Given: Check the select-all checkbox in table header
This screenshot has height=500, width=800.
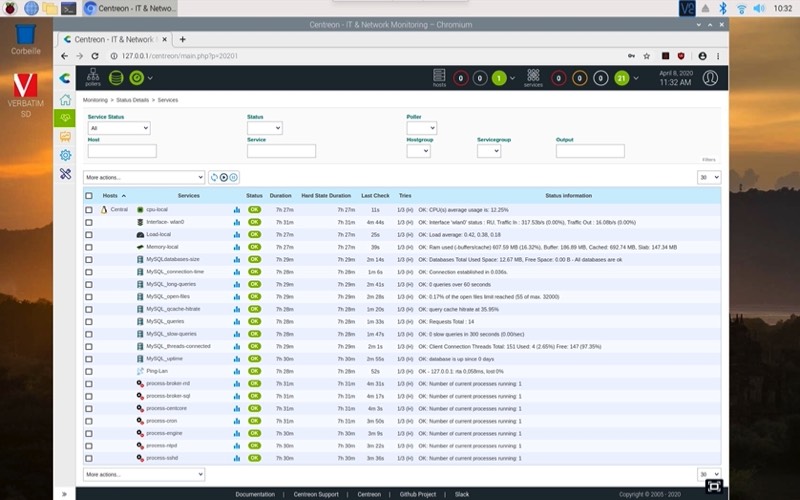Looking at the screenshot, I should pyautogui.click(x=89, y=196).
